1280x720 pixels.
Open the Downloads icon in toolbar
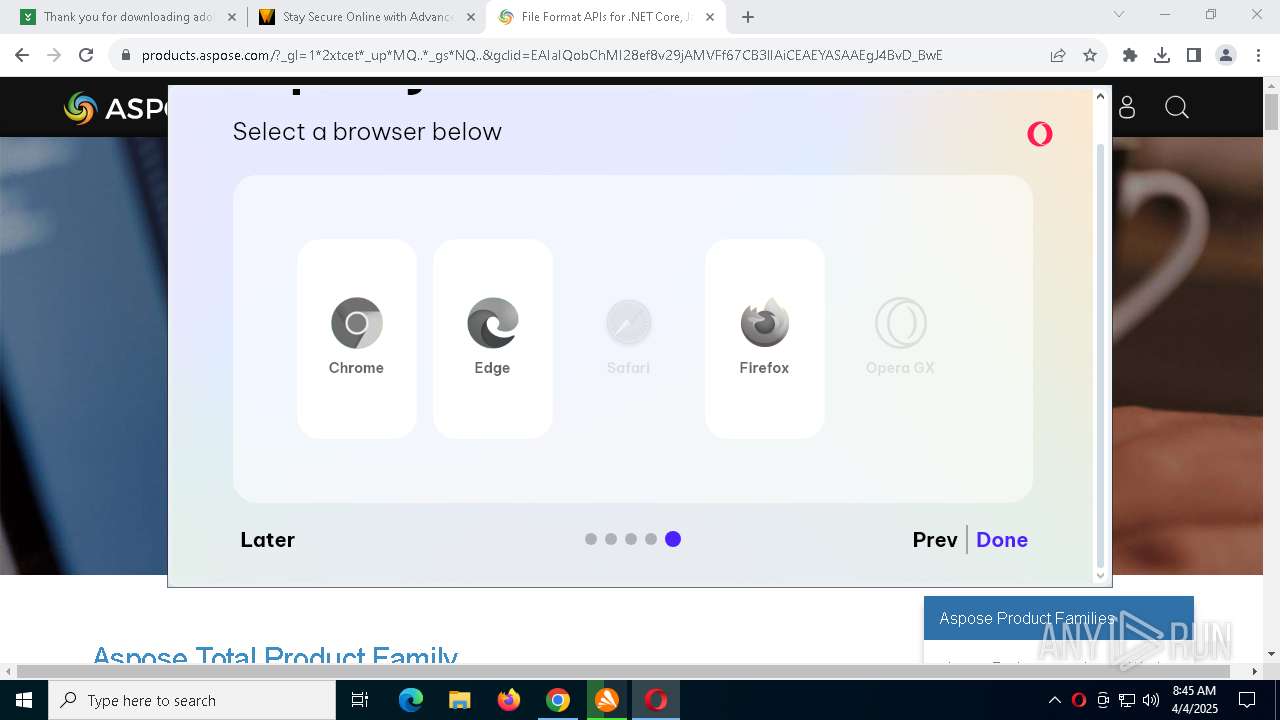[1162, 55]
